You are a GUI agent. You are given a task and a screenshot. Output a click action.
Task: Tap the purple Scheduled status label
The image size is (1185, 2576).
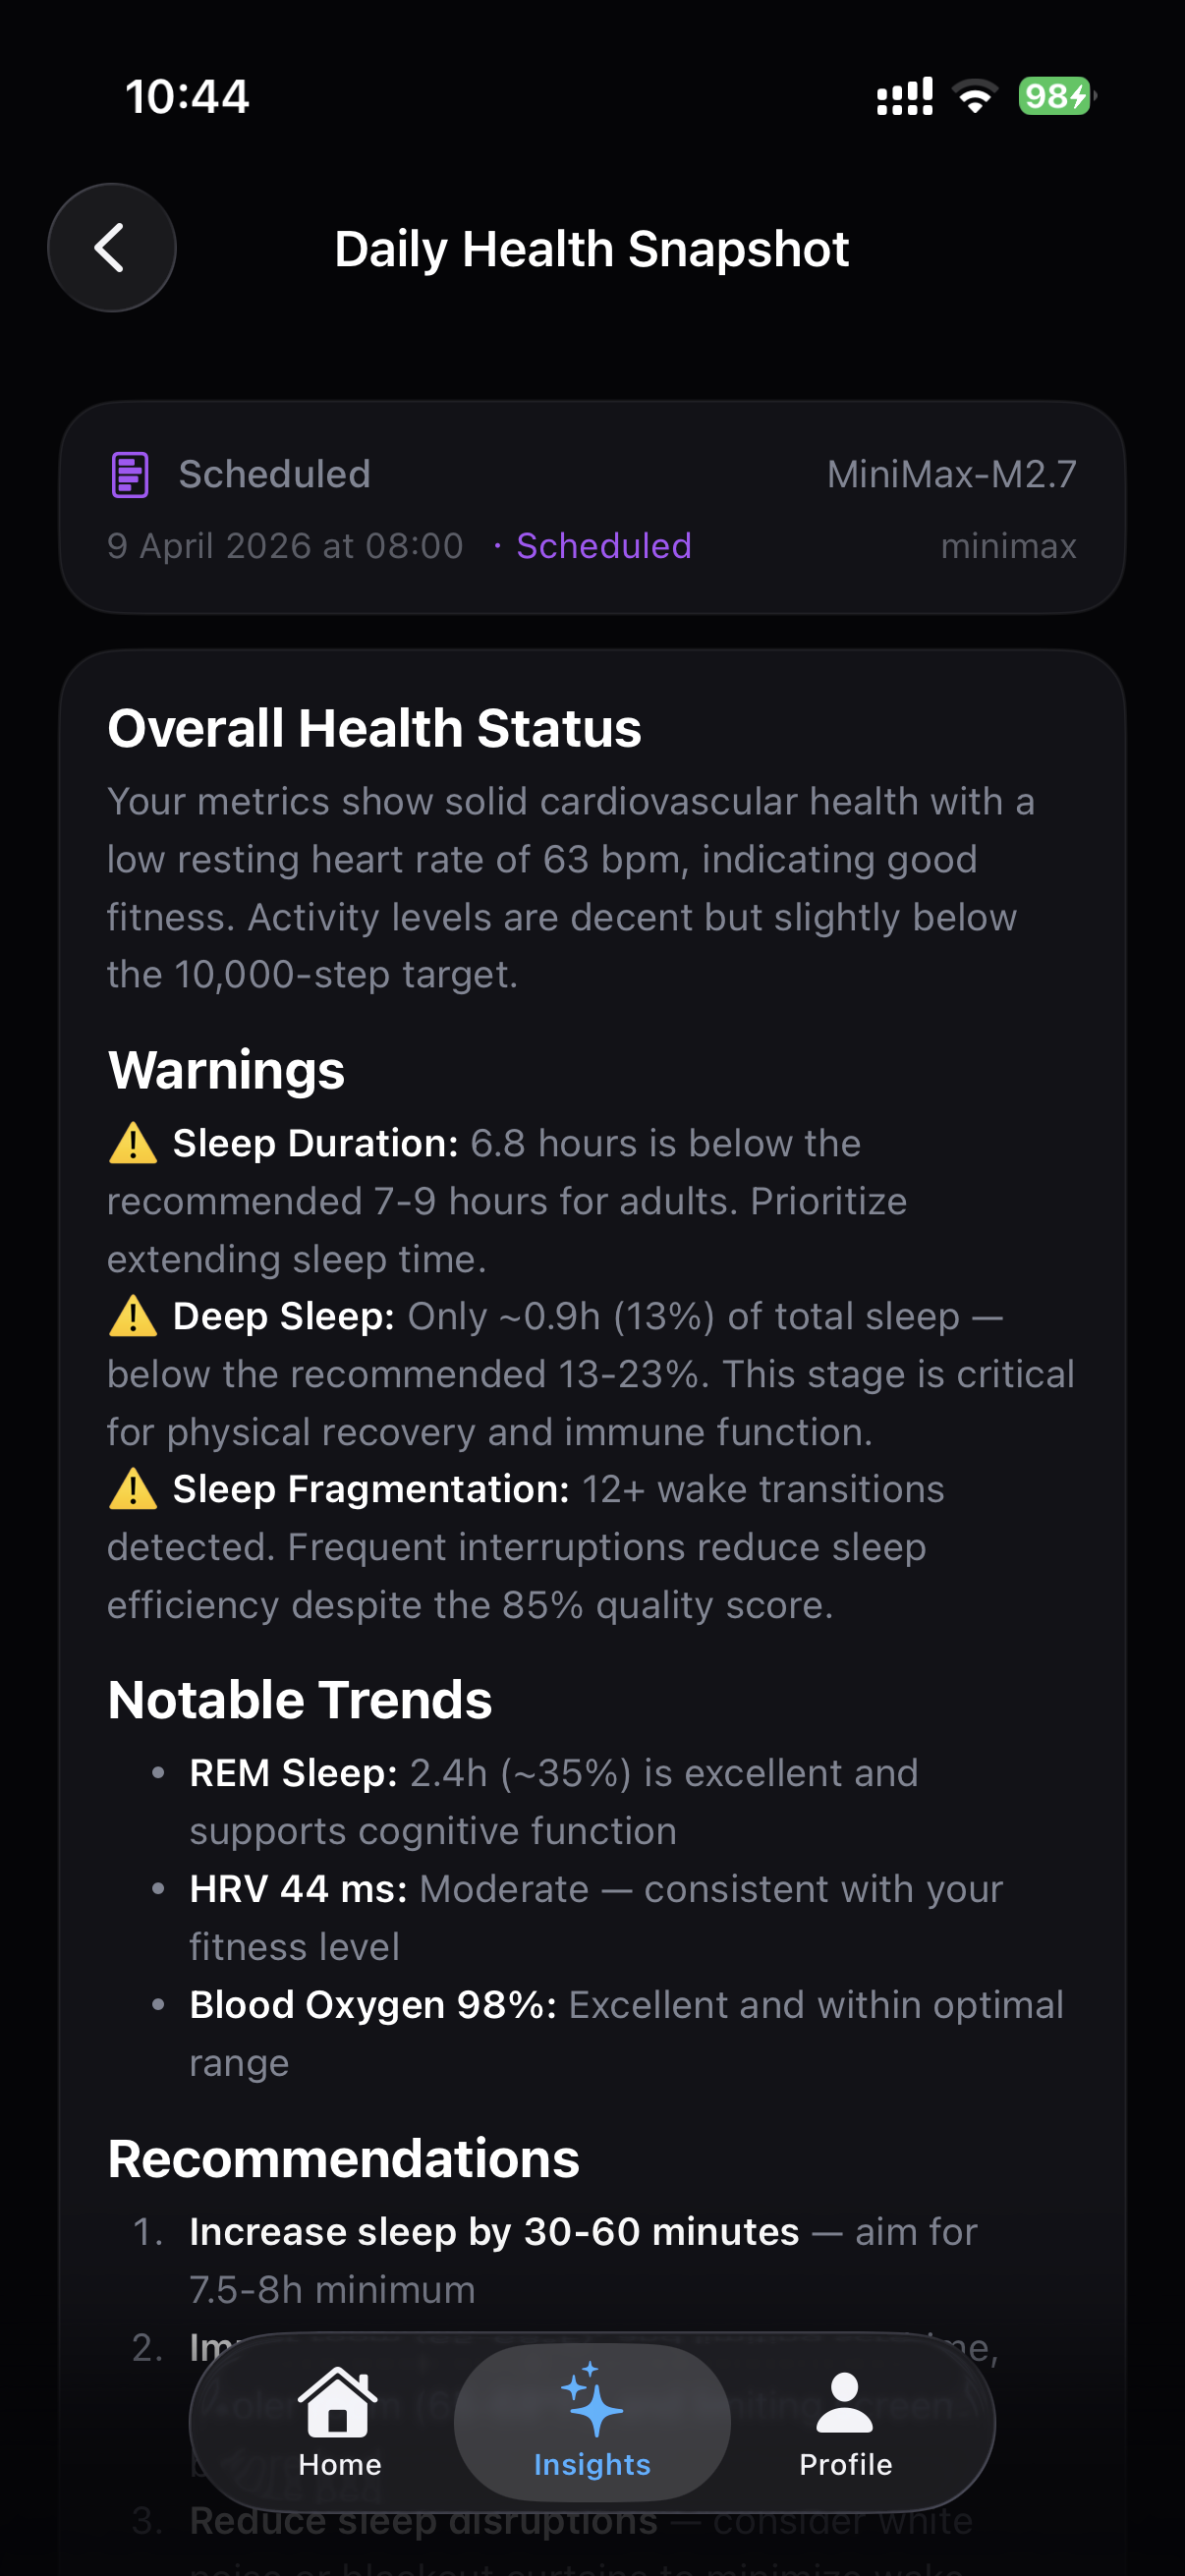point(602,546)
